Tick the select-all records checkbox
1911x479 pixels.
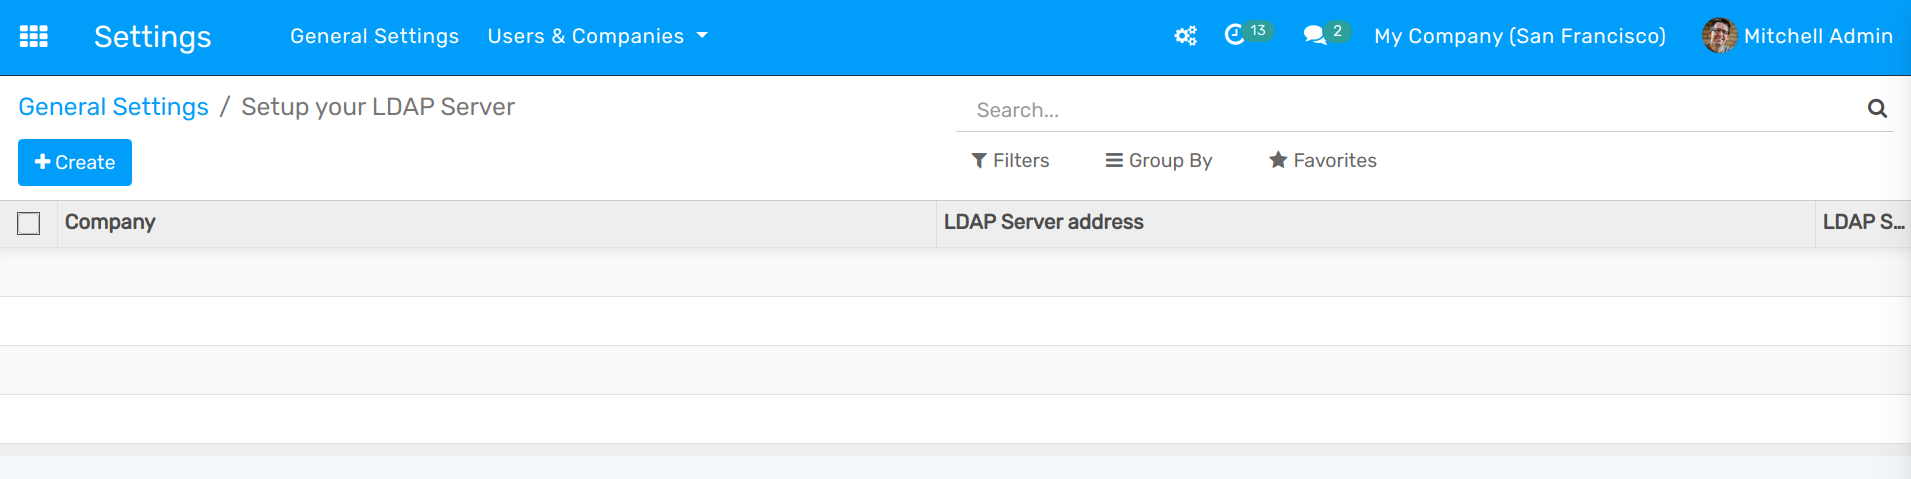coord(29,224)
